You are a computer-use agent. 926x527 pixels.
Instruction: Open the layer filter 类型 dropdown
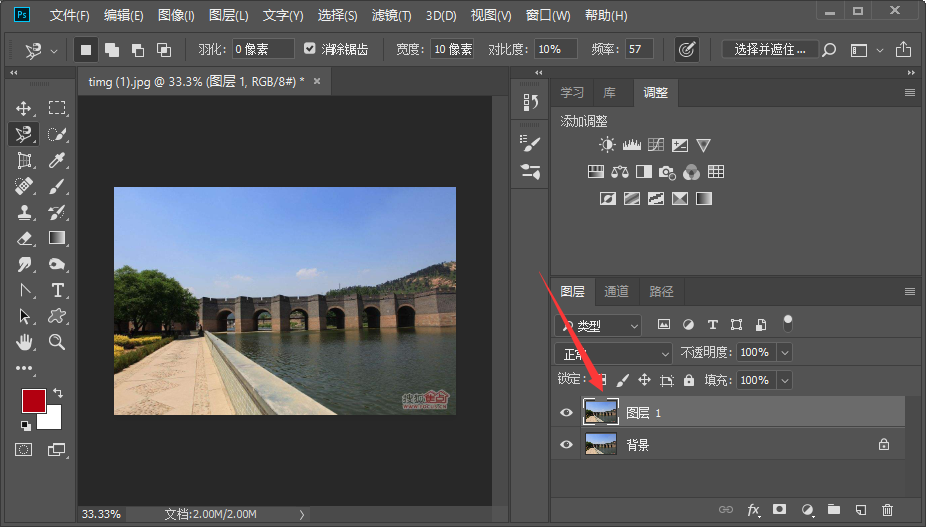(x=599, y=325)
